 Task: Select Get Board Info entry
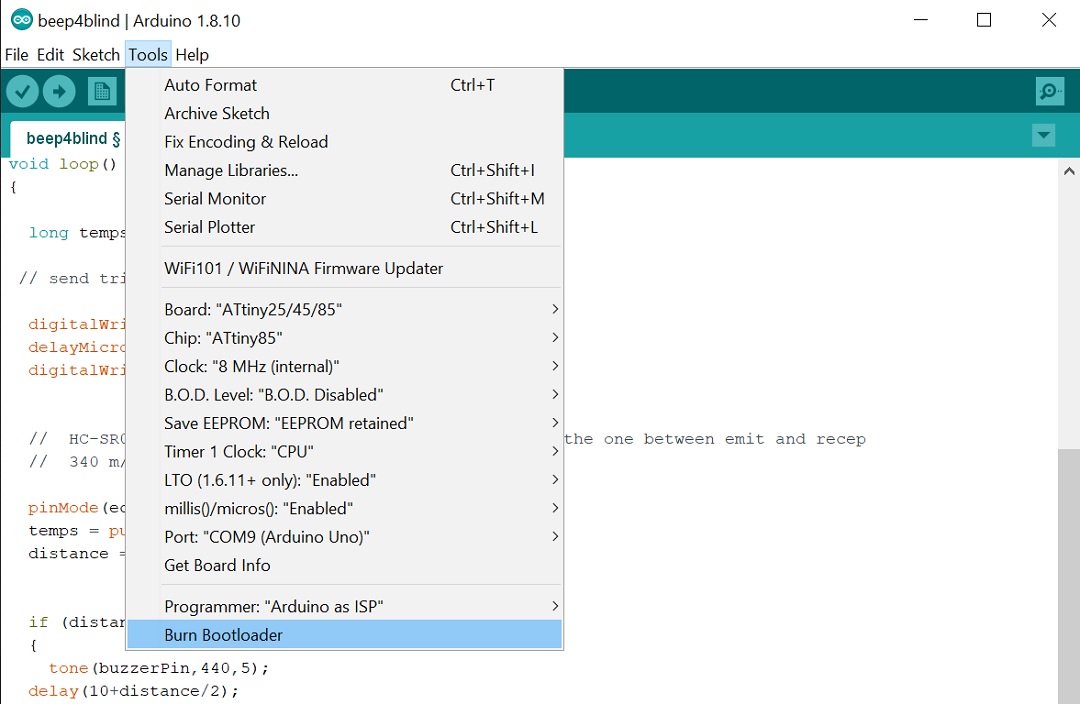[344, 565]
